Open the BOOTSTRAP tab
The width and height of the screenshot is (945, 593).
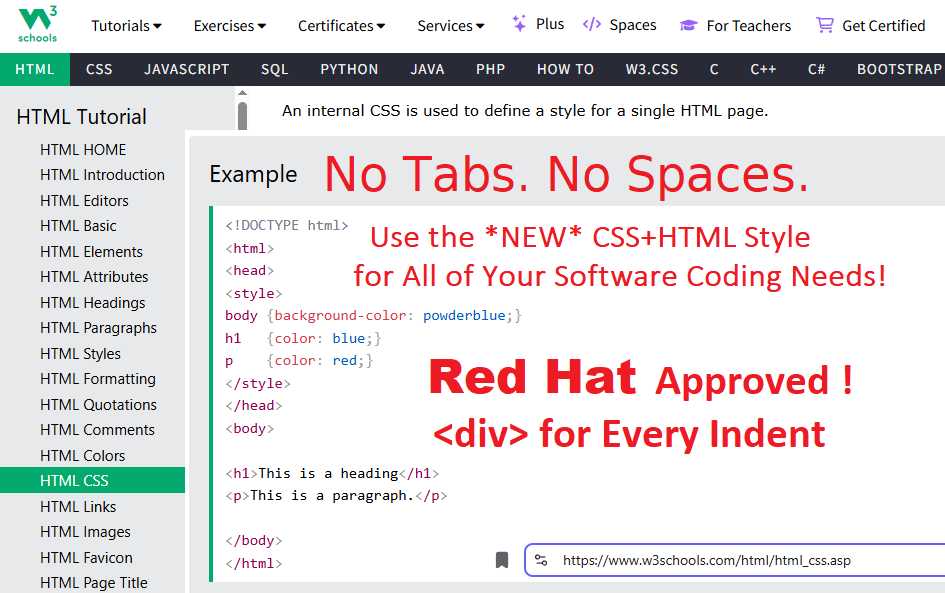[x=899, y=69]
